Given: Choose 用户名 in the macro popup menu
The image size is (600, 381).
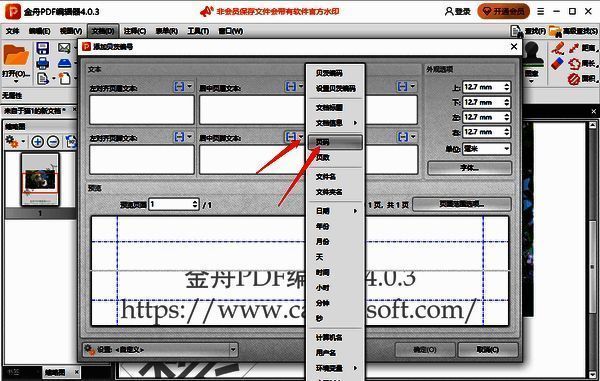Looking at the screenshot, I should [x=335, y=353].
